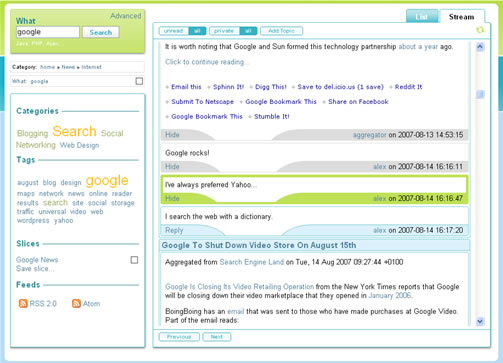Open the Digg This! link
This screenshot has height=363, width=503.
point(271,87)
